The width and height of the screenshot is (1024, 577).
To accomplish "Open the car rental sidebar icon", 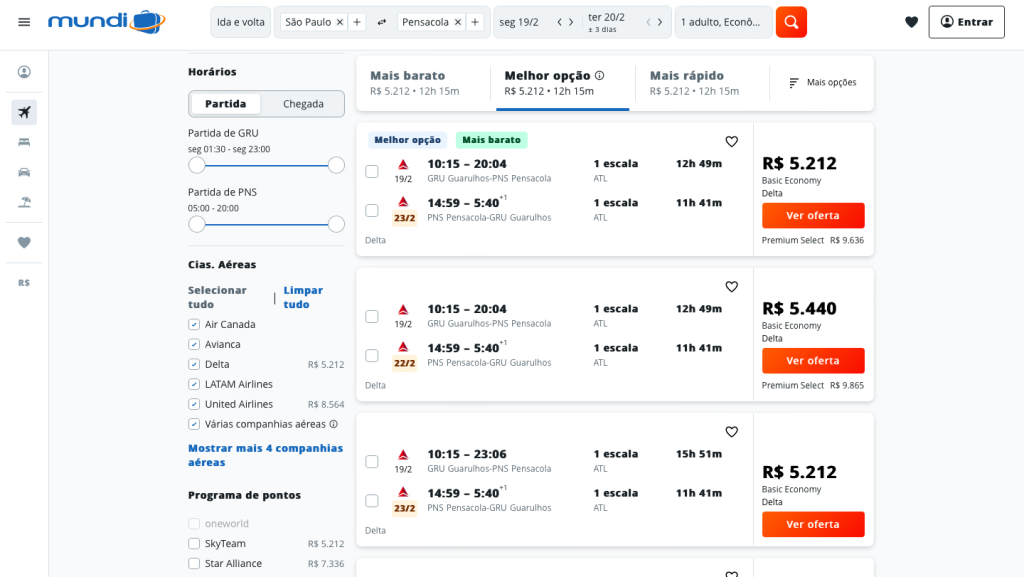I will [x=24, y=172].
